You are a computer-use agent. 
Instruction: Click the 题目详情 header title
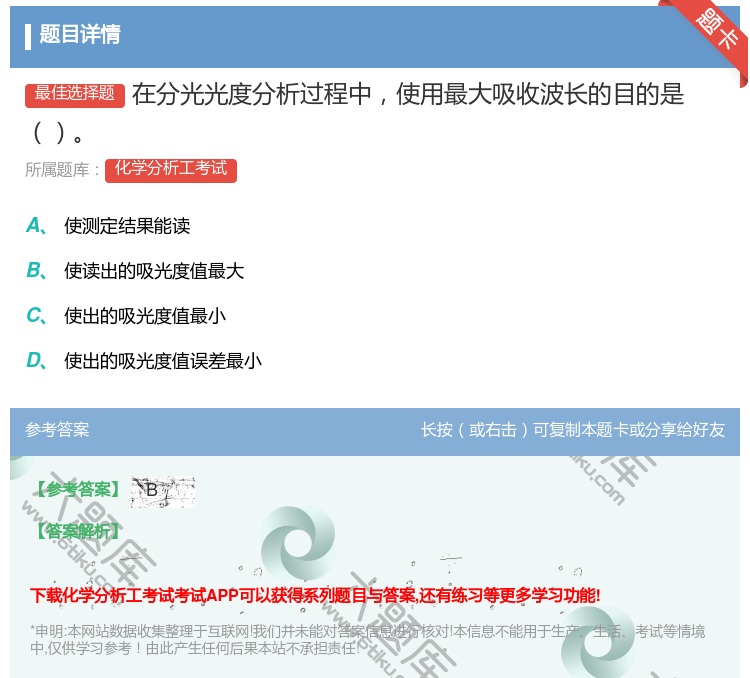(x=80, y=34)
